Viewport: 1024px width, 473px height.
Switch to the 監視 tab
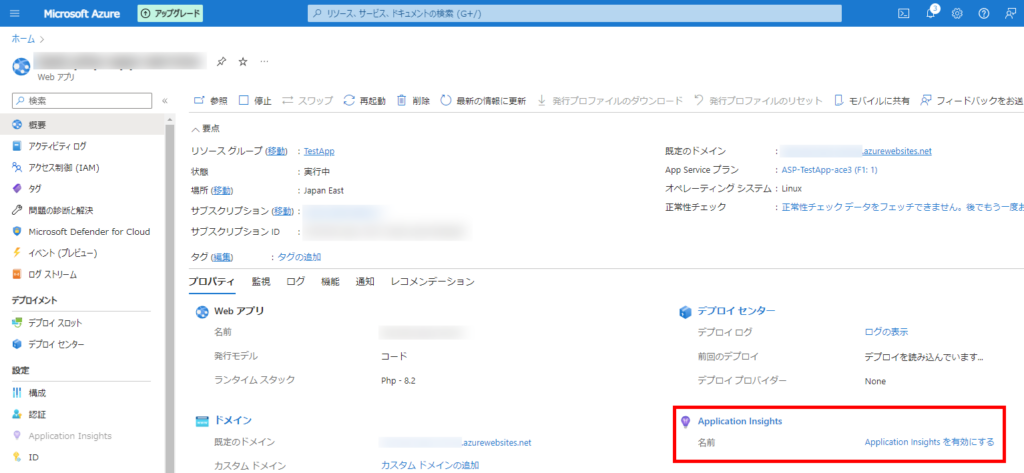click(261, 282)
